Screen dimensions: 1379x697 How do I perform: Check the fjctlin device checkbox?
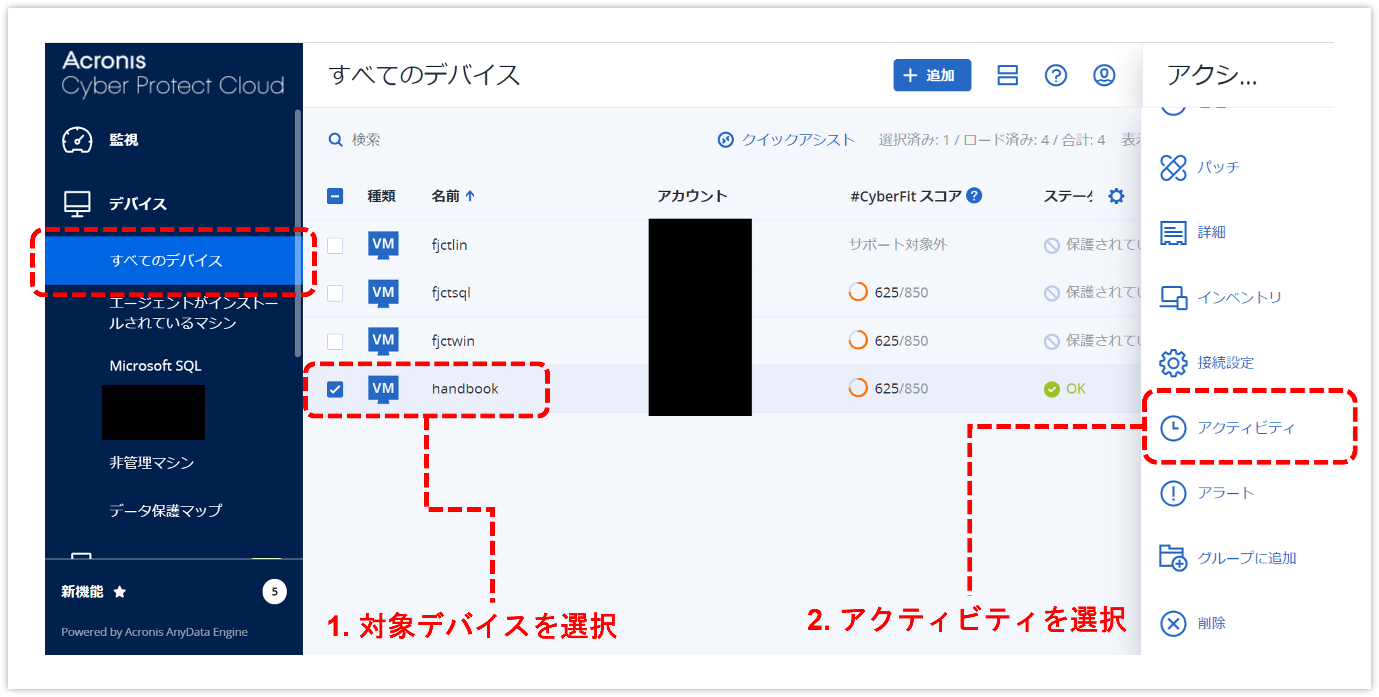335,245
